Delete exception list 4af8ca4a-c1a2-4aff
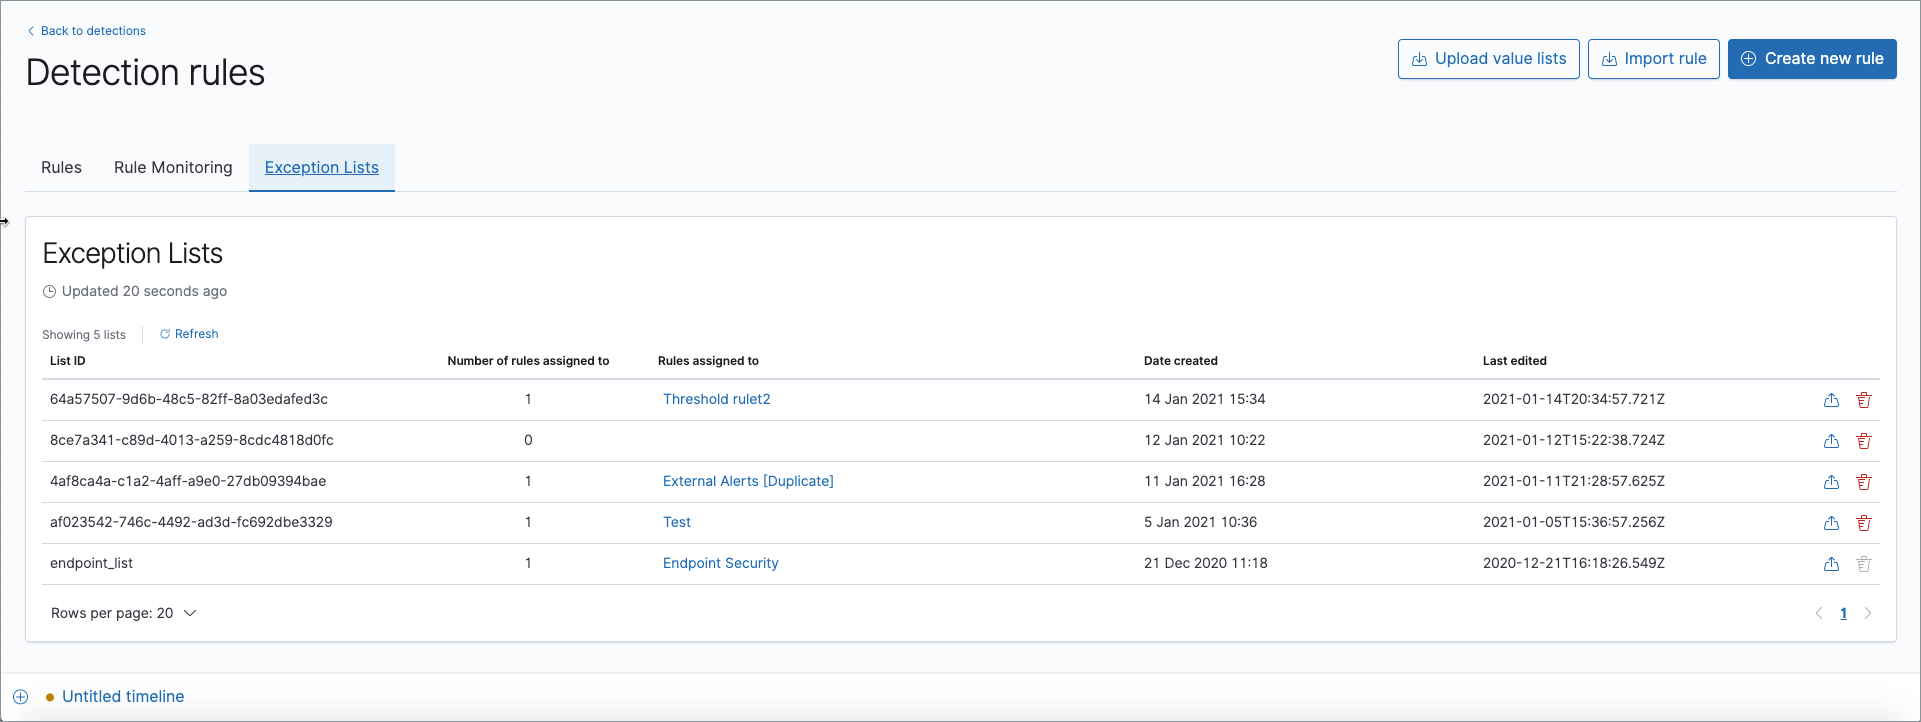 tap(1864, 482)
